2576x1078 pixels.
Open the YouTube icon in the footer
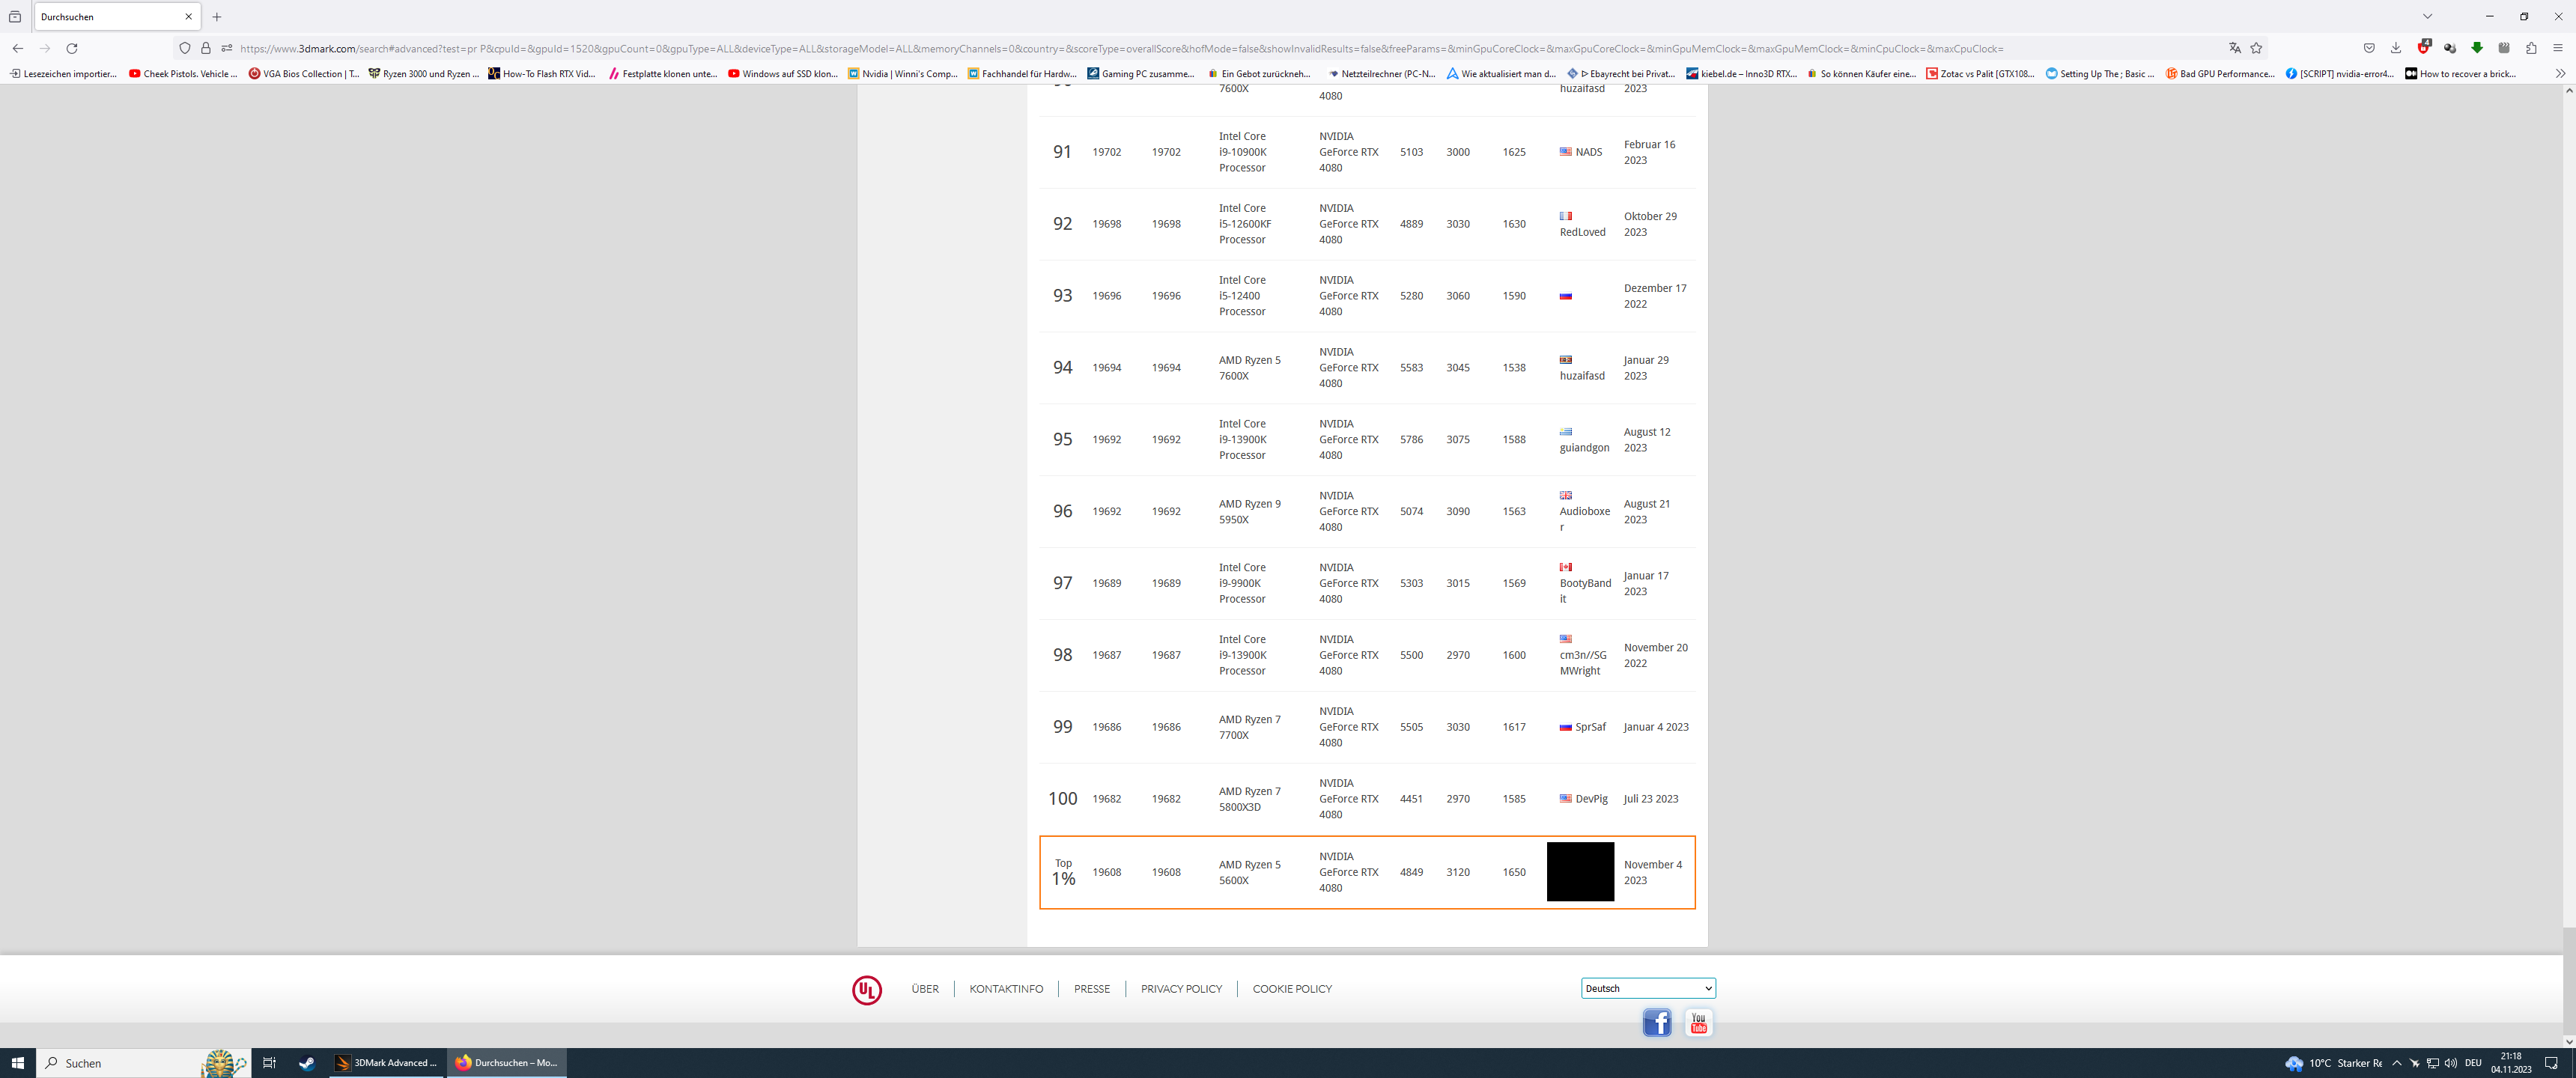pyautogui.click(x=1698, y=1022)
